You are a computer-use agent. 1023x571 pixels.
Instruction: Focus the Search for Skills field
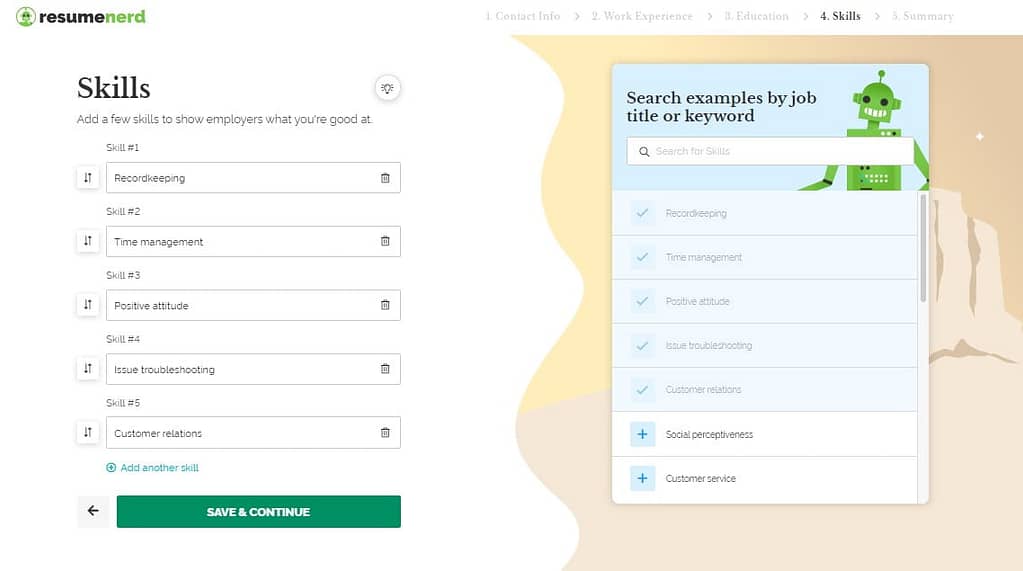770,151
